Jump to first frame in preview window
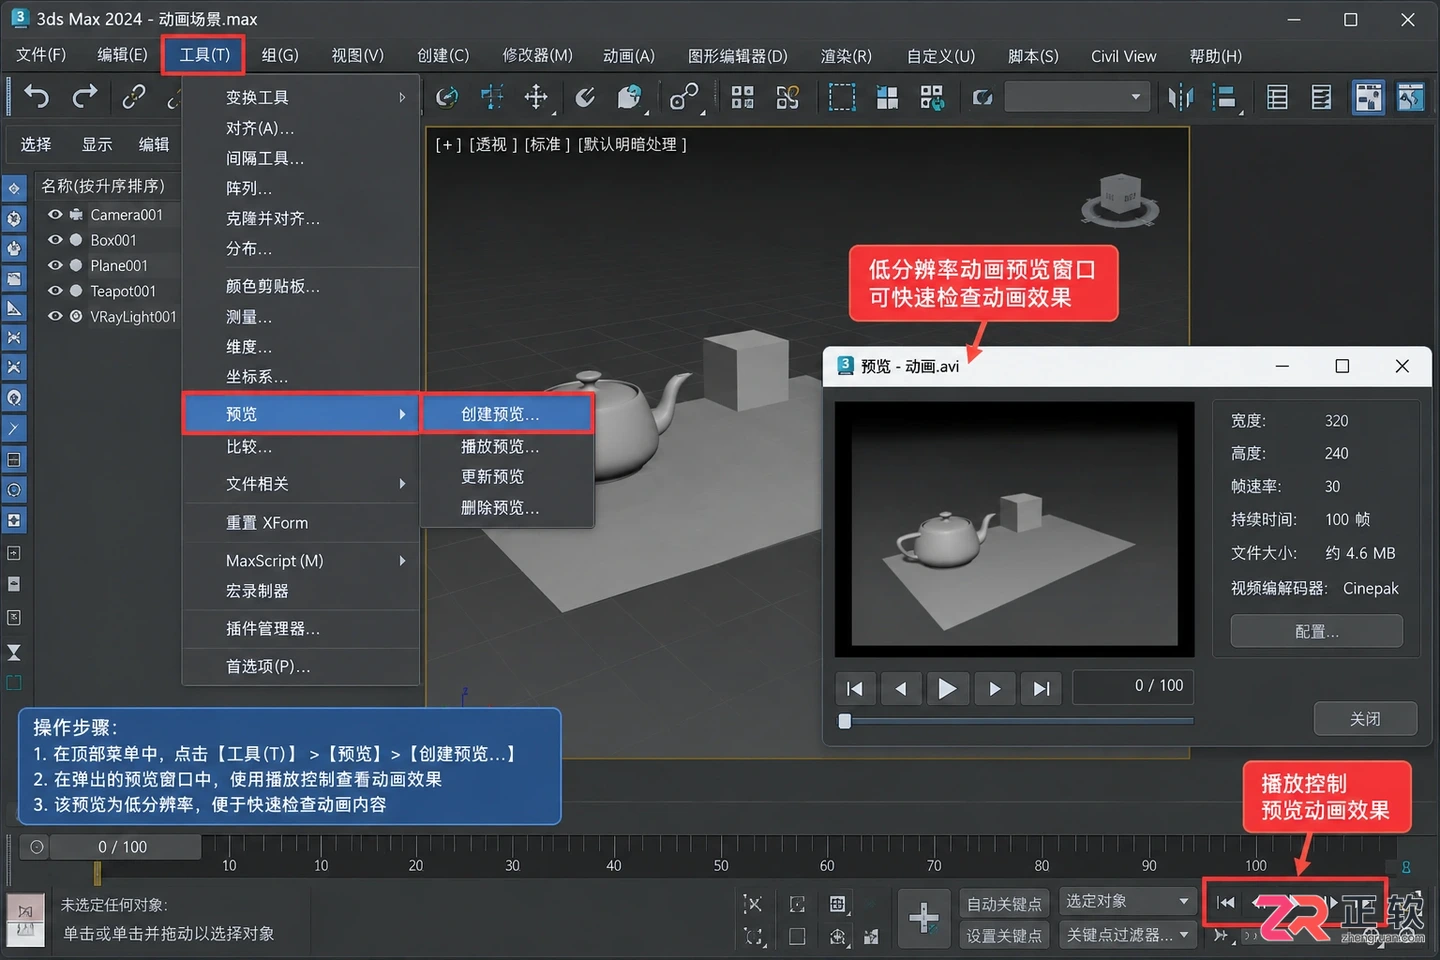The image size is (1440, 960). coord(855,688)
